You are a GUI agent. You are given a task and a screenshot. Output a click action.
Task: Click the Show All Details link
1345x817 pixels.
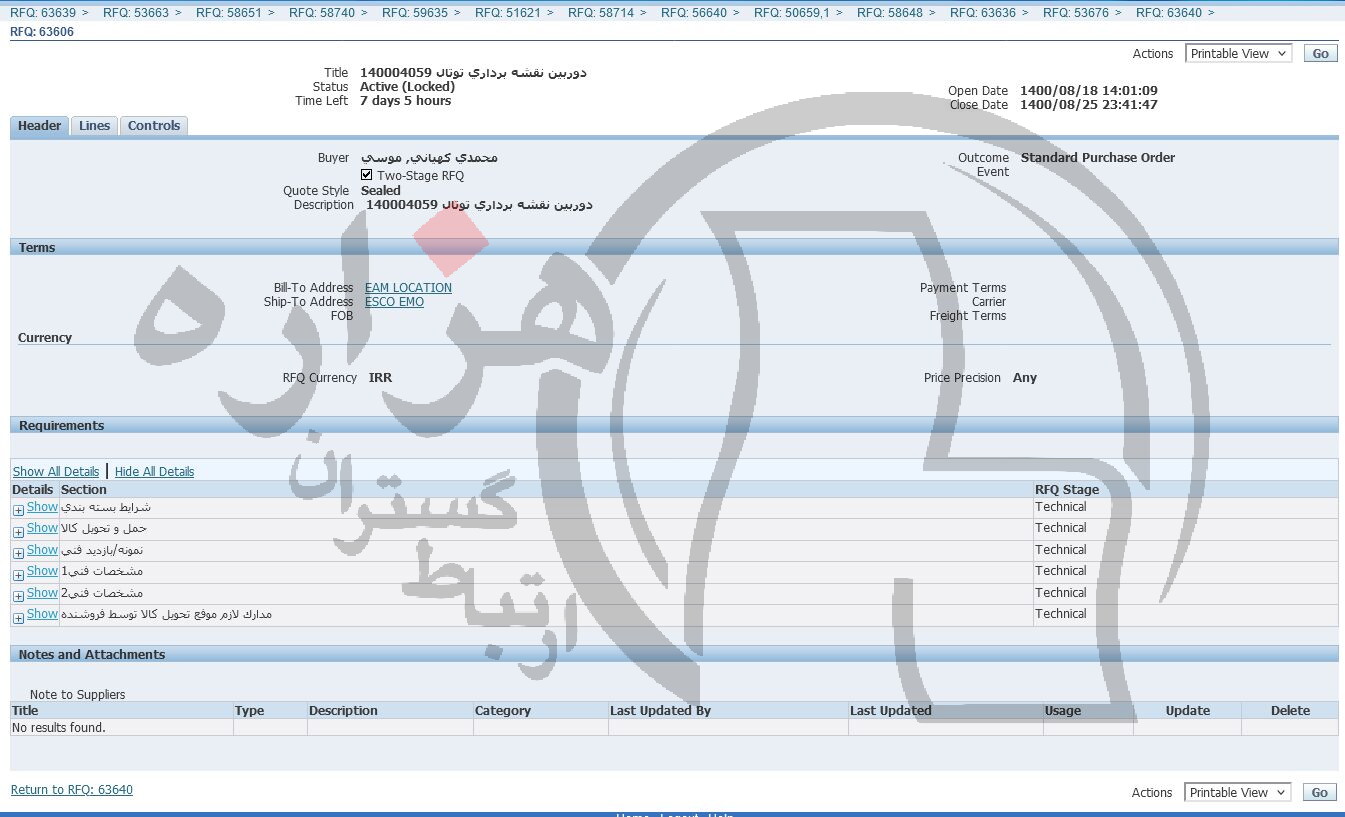(56, 472)
